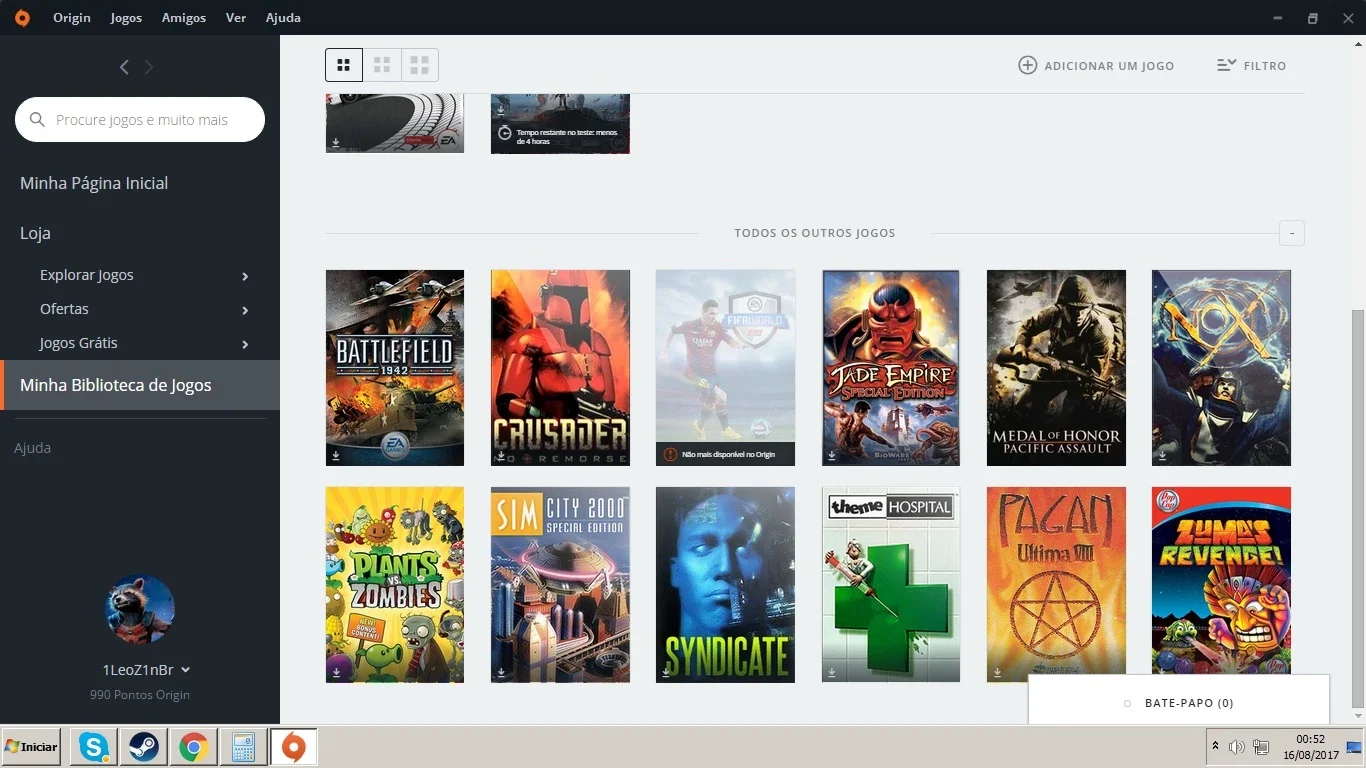Click download icon on Theme Hospital tile
The image size is (1366, 768).
point(832,672)
